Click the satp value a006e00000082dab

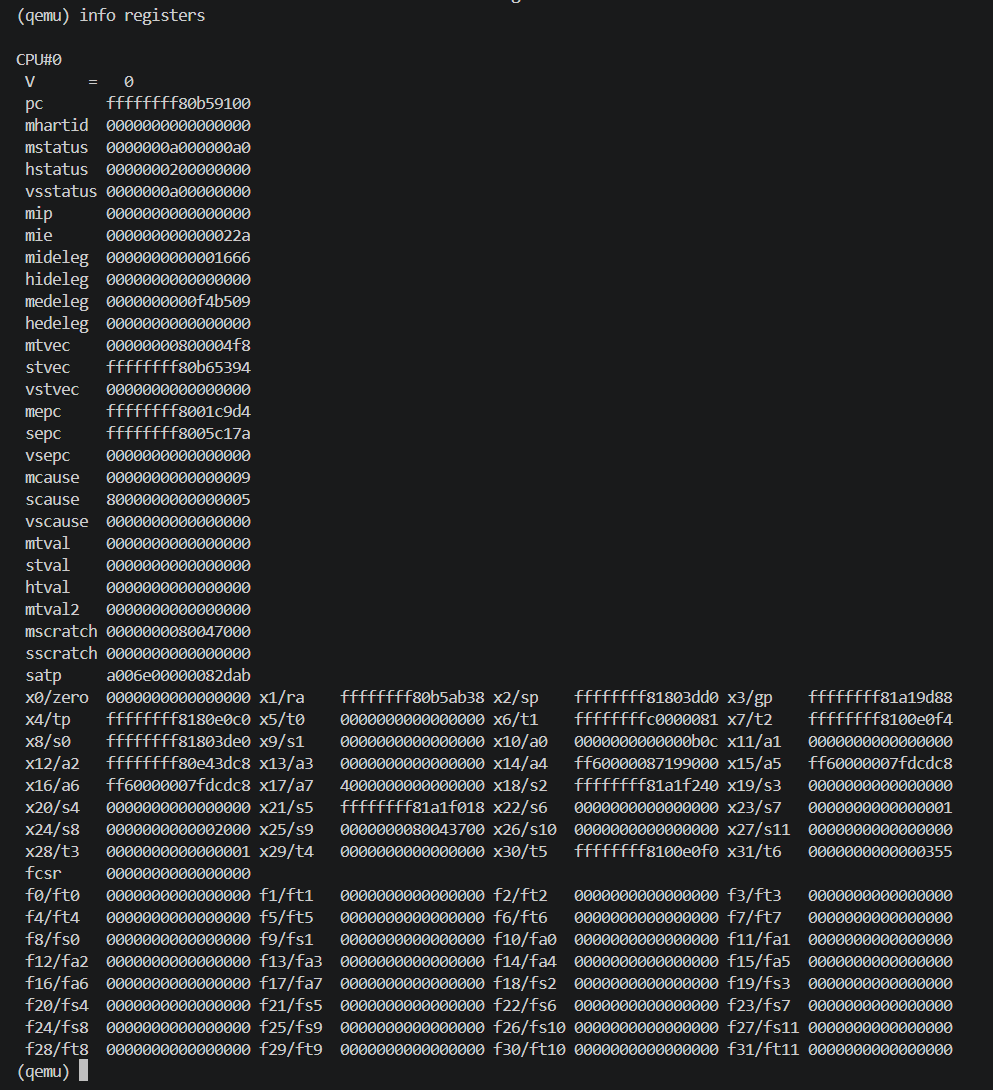(x=178, y=675)
